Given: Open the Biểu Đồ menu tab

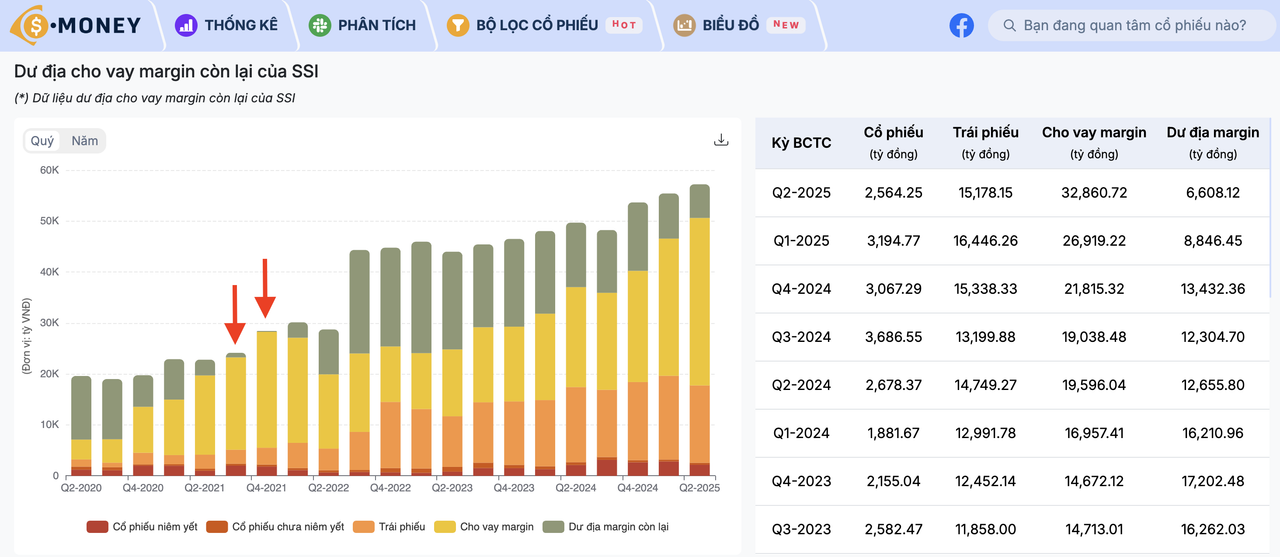Looking at the screenshot, I should pos(740,25).
